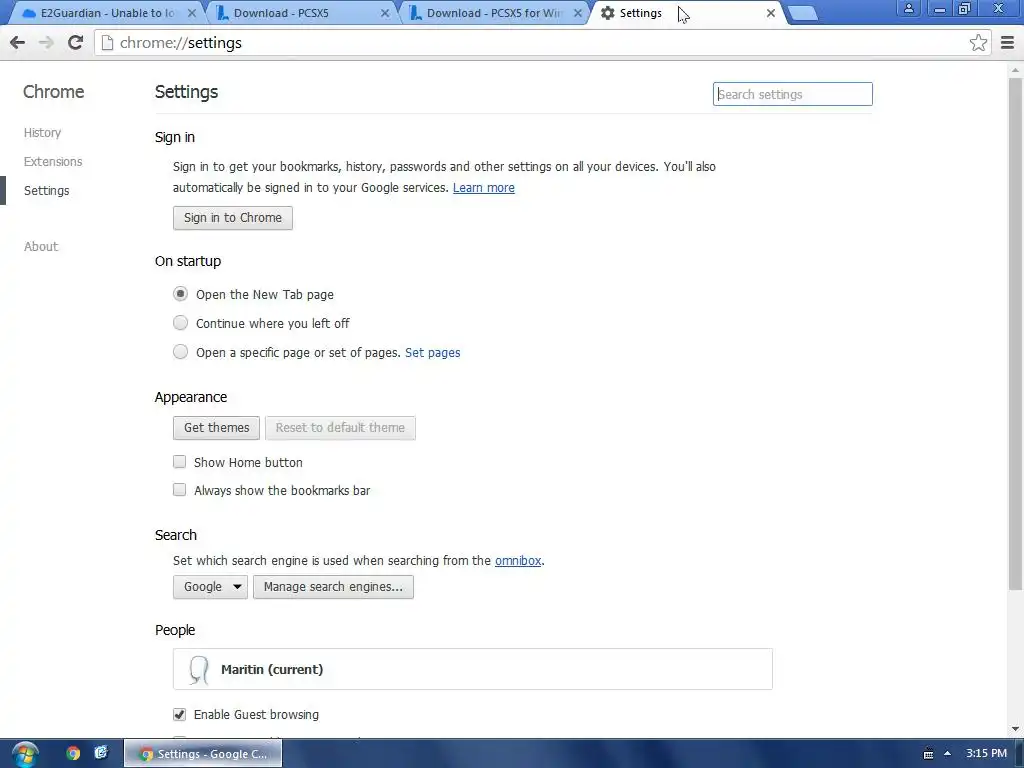
Task: Click the vertical scrollbar thumb
Action: pos(1016,333)
